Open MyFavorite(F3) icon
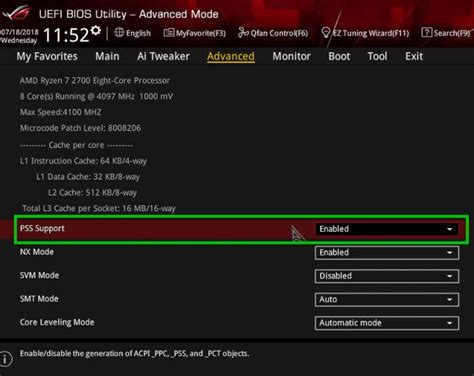 169,33
